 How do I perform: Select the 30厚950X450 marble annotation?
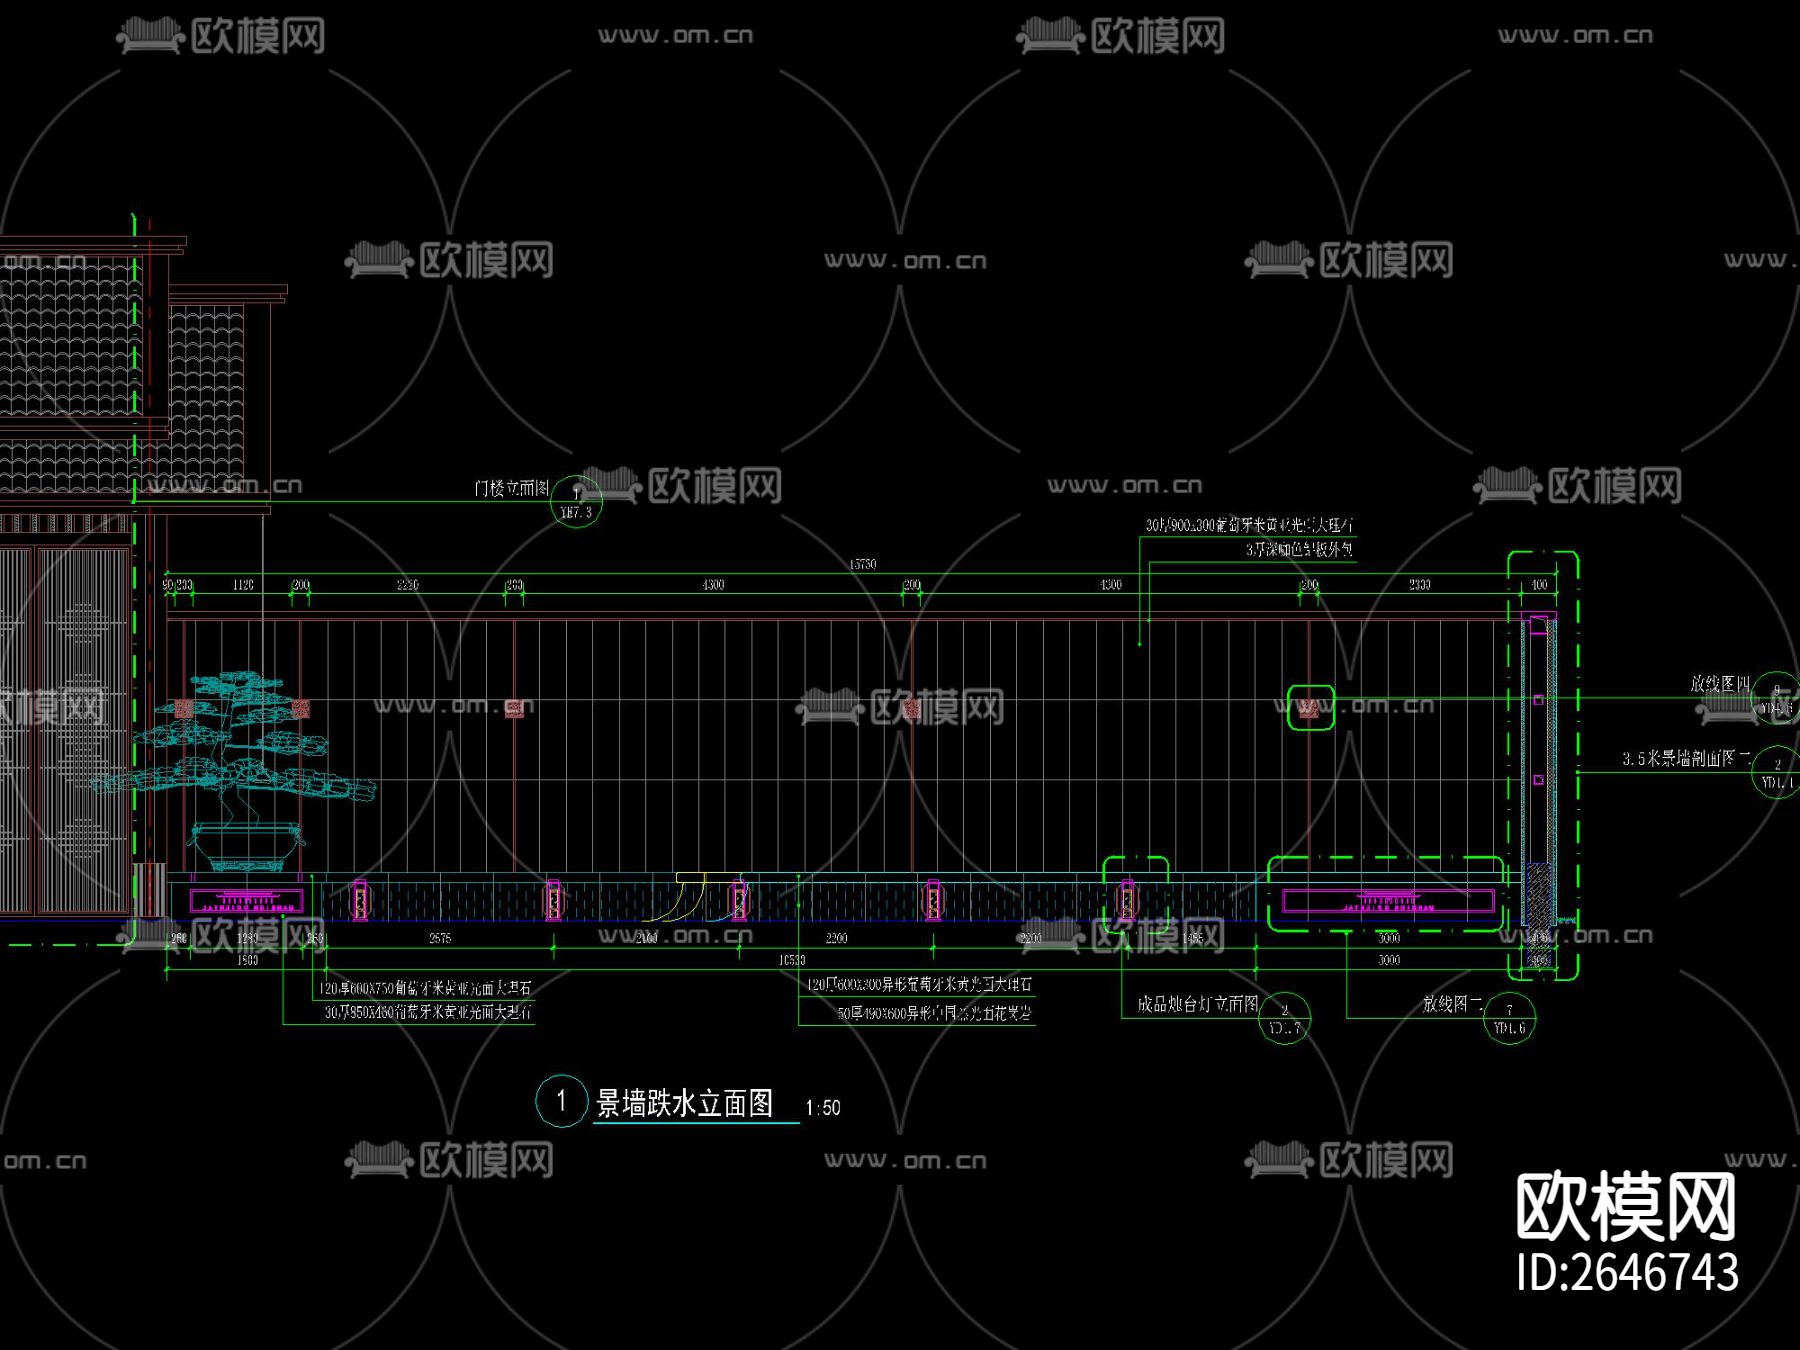tap(428, 1012)
